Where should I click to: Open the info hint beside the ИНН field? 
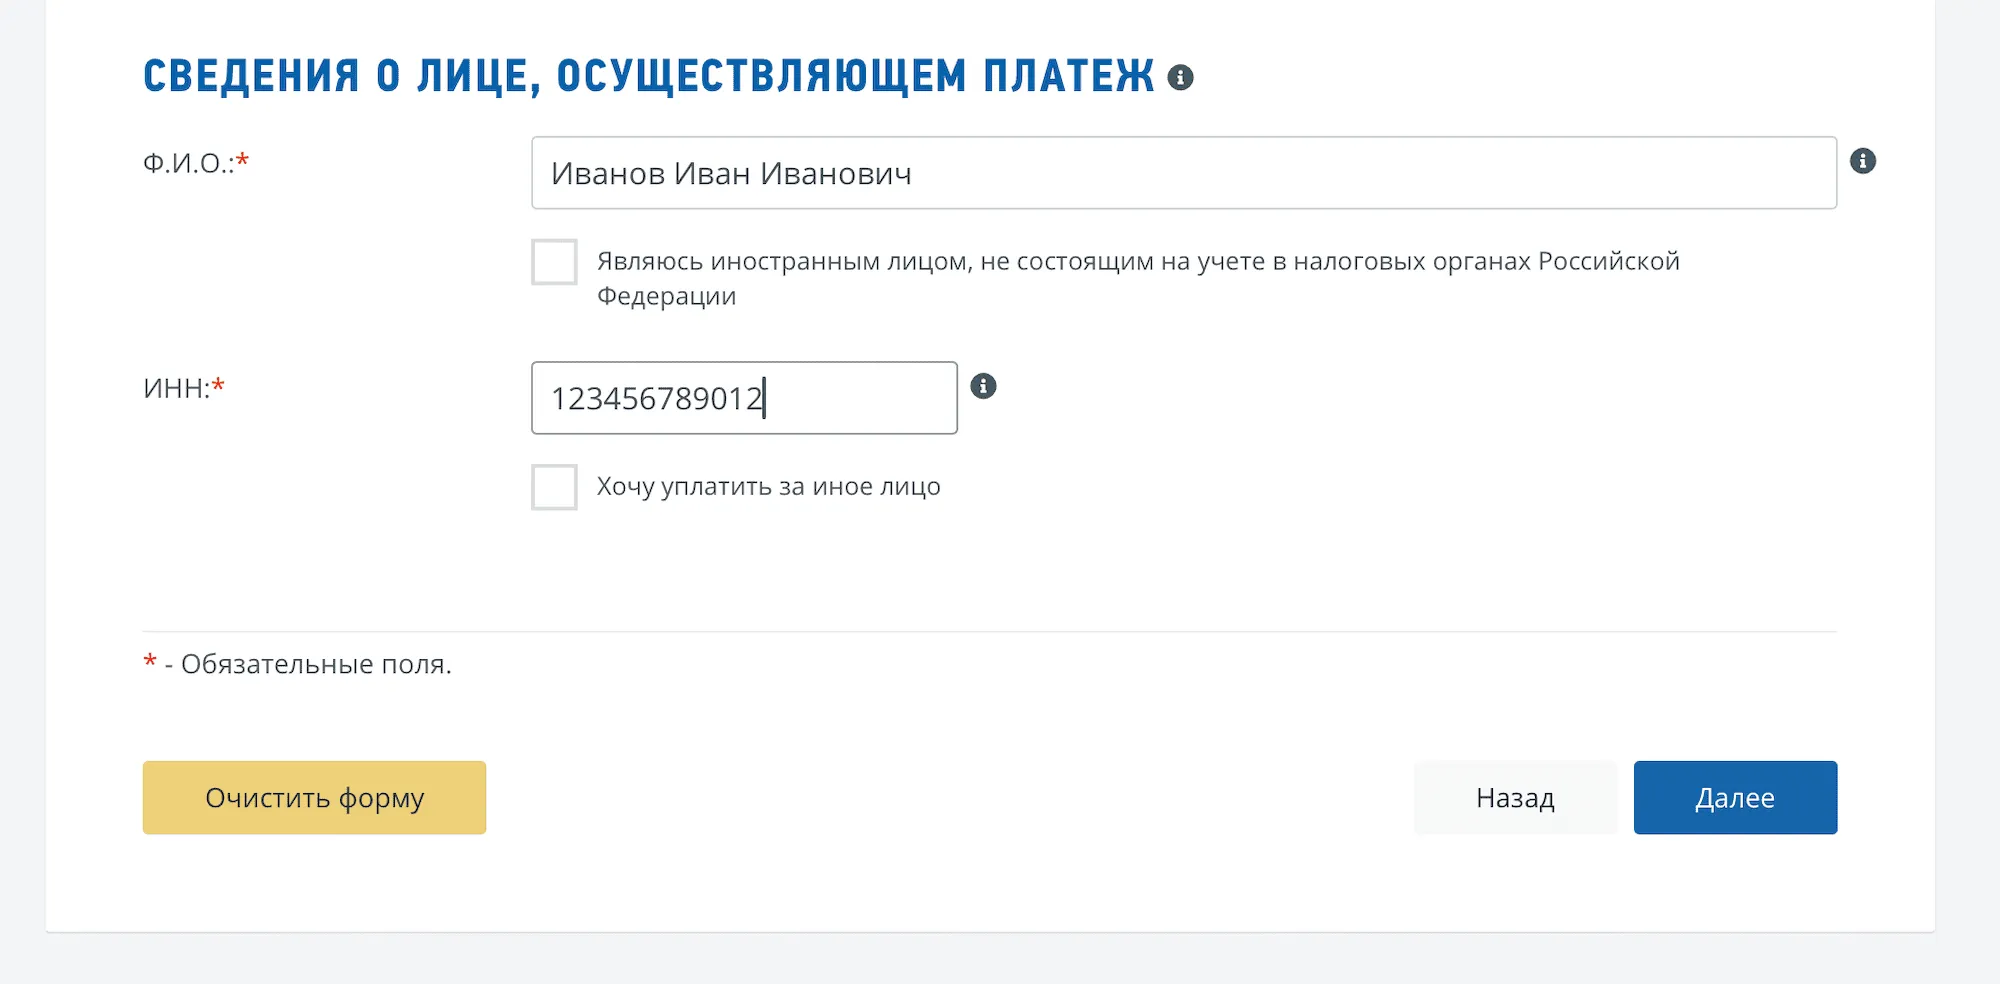pos(984,386)
